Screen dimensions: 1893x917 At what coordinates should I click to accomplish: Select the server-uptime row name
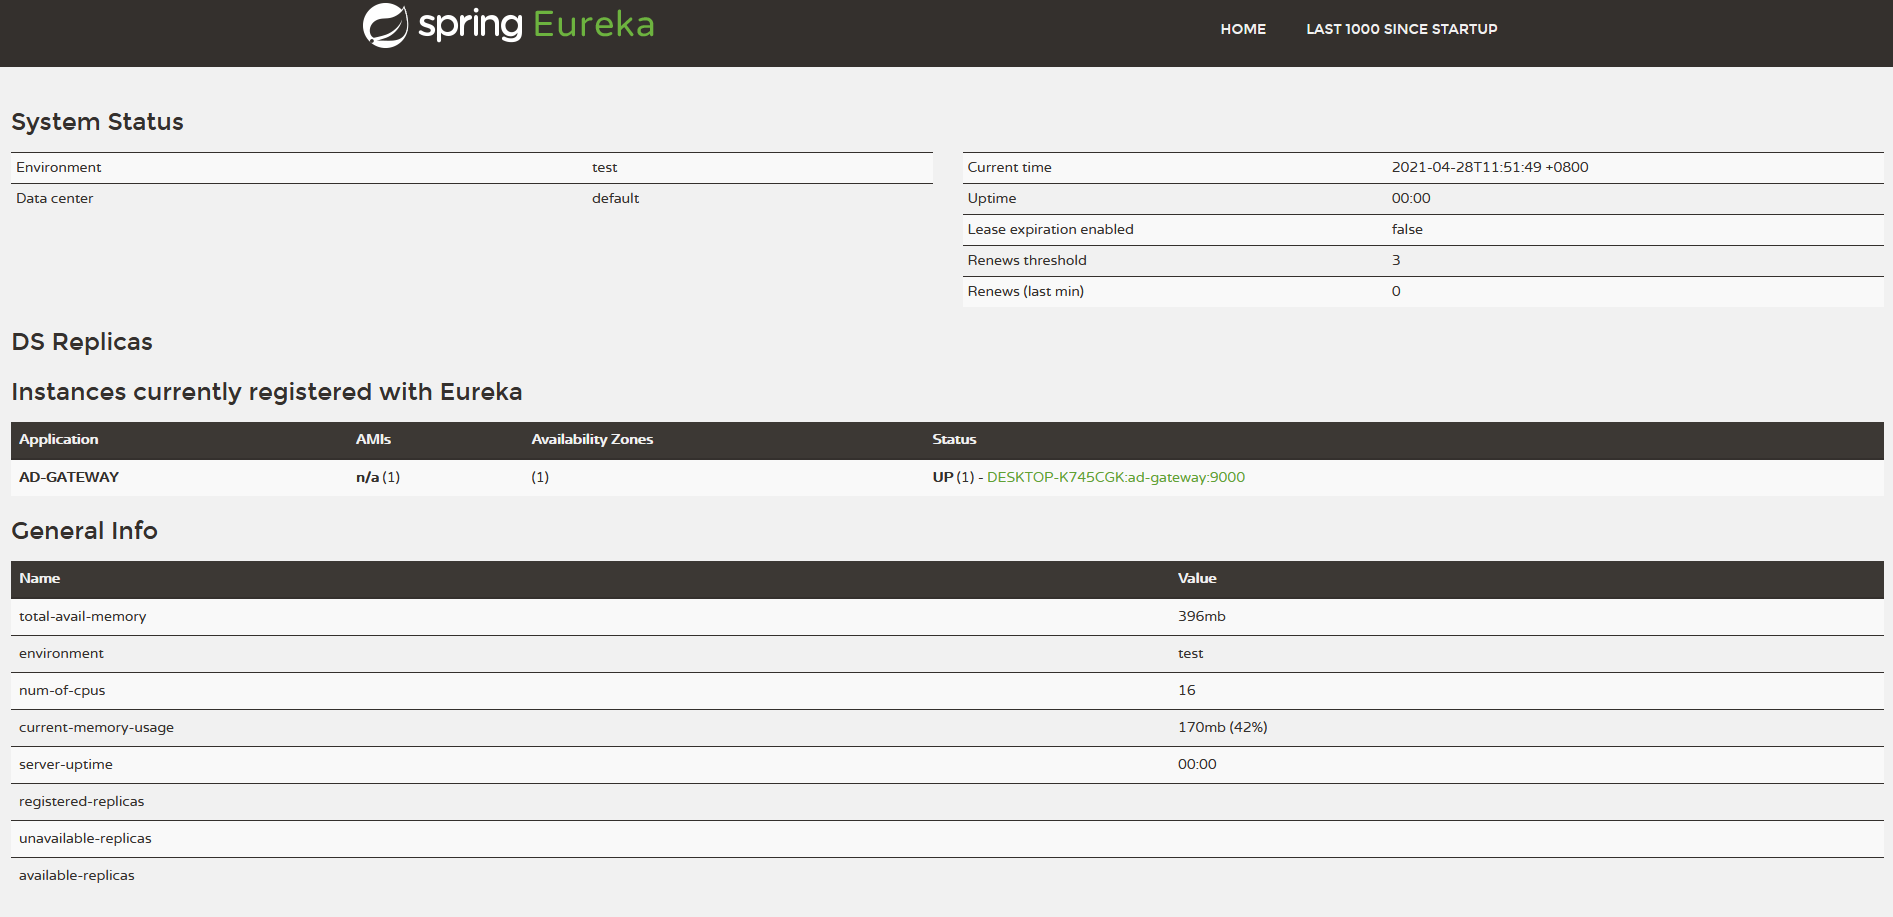(x=66, y=764)
